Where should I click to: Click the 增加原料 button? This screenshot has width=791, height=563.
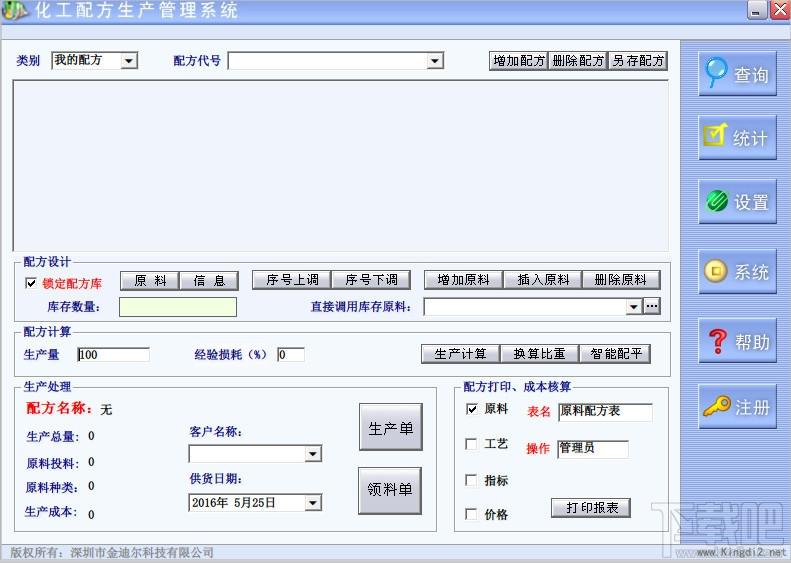(463, 280)
